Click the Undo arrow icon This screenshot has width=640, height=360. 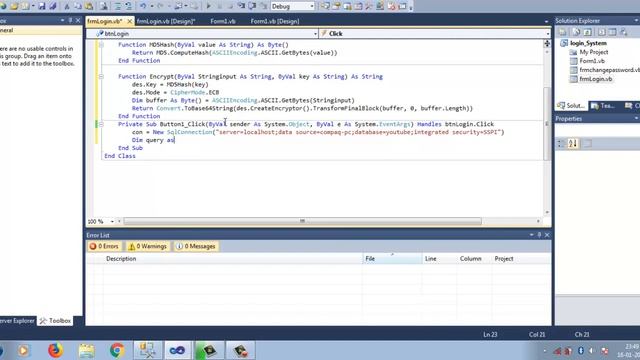(143, 6)
